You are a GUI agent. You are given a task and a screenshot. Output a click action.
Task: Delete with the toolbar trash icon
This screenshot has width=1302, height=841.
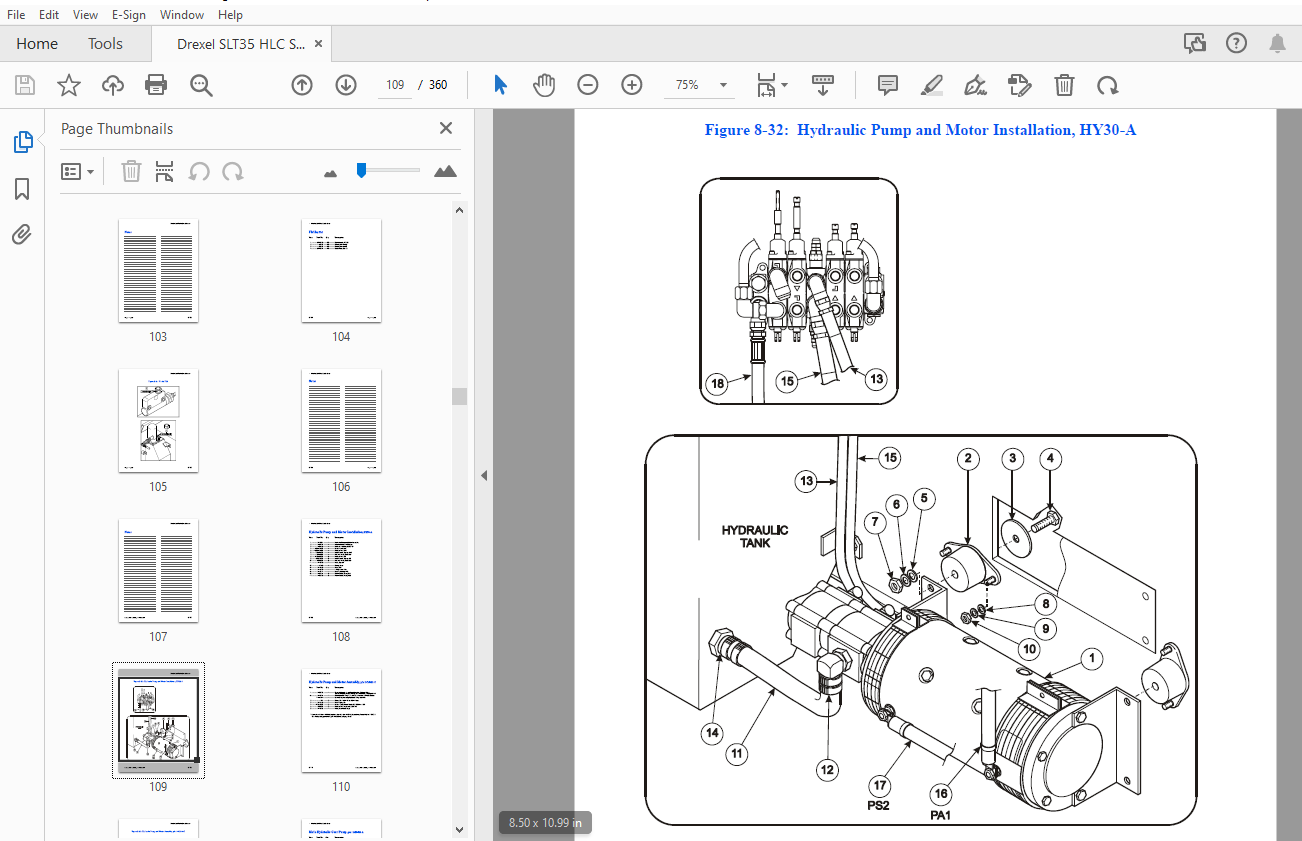(x=1065, y=85)
